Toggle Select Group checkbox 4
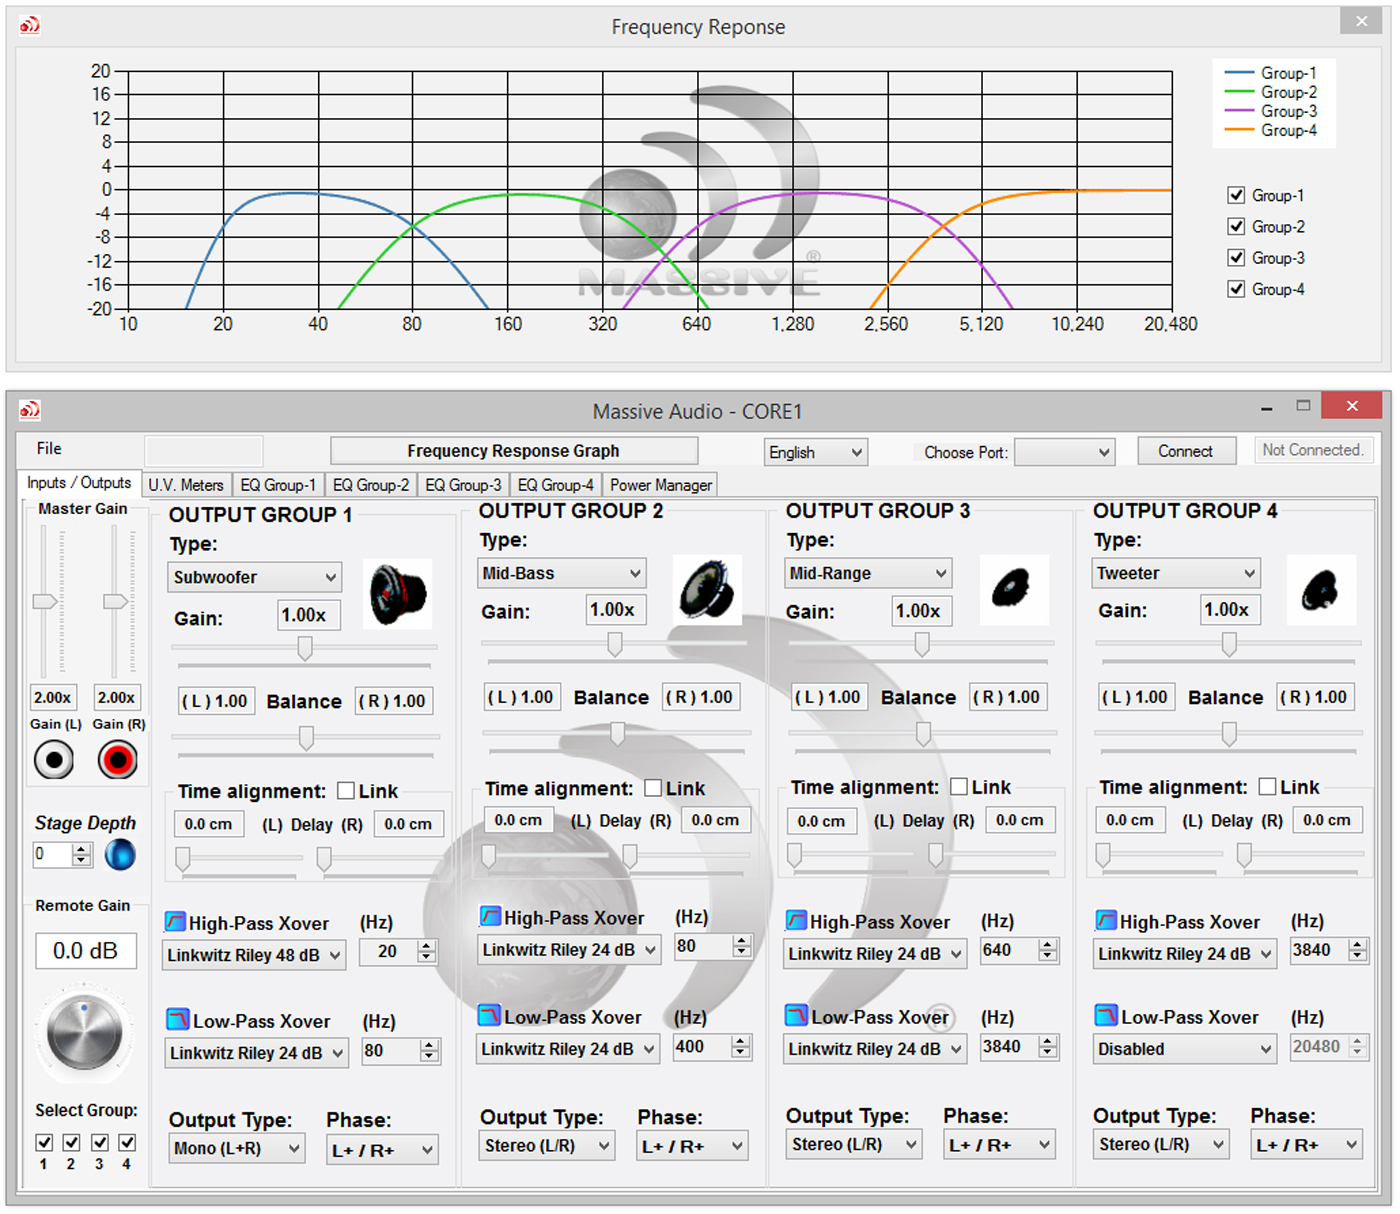Screen dimensions: 1400x1214 tap(127, 1142)
